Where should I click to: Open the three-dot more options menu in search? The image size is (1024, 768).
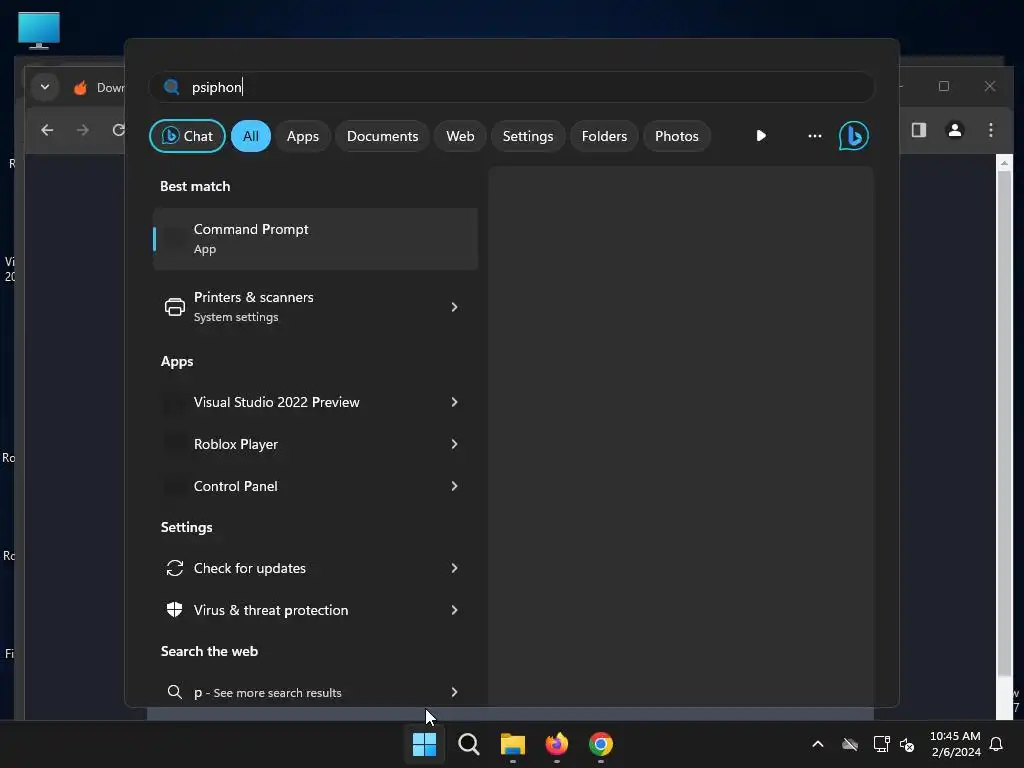[x=814, y=136]
